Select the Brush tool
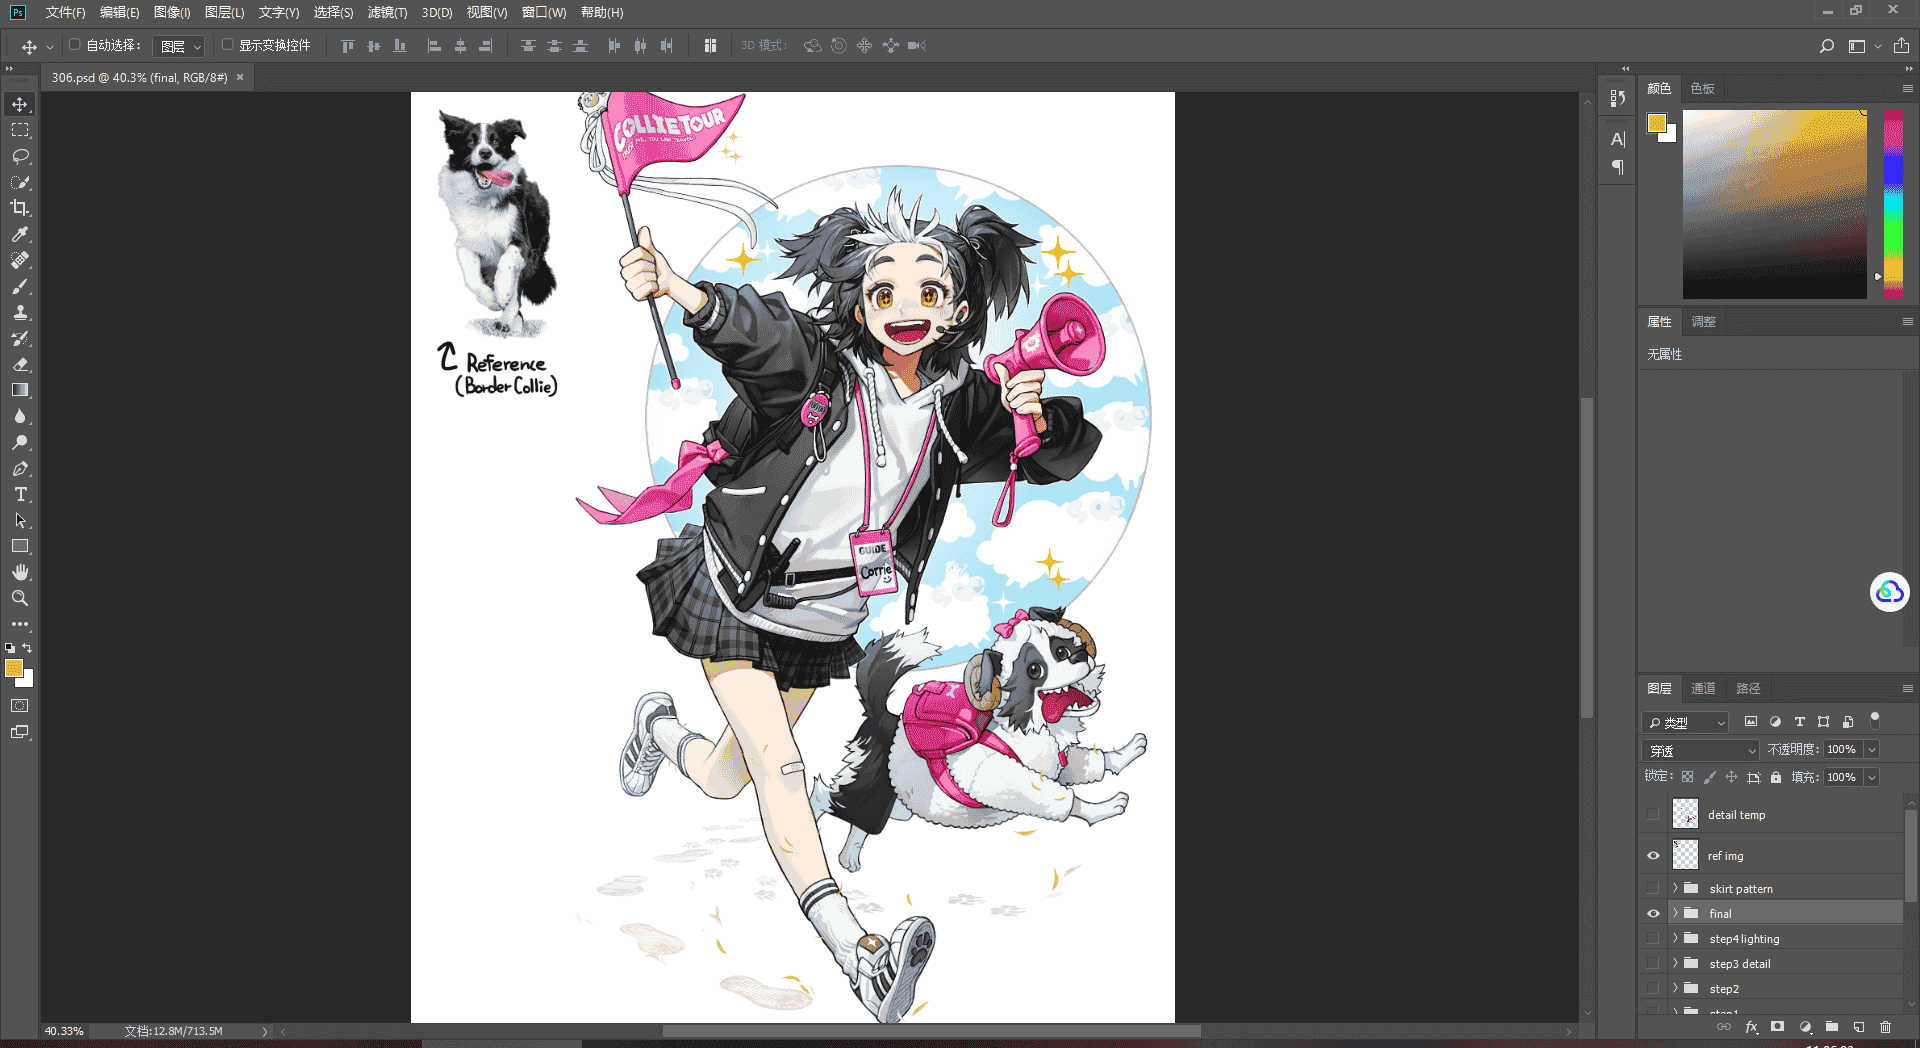 pyautogui.click(x=20, y=286)
